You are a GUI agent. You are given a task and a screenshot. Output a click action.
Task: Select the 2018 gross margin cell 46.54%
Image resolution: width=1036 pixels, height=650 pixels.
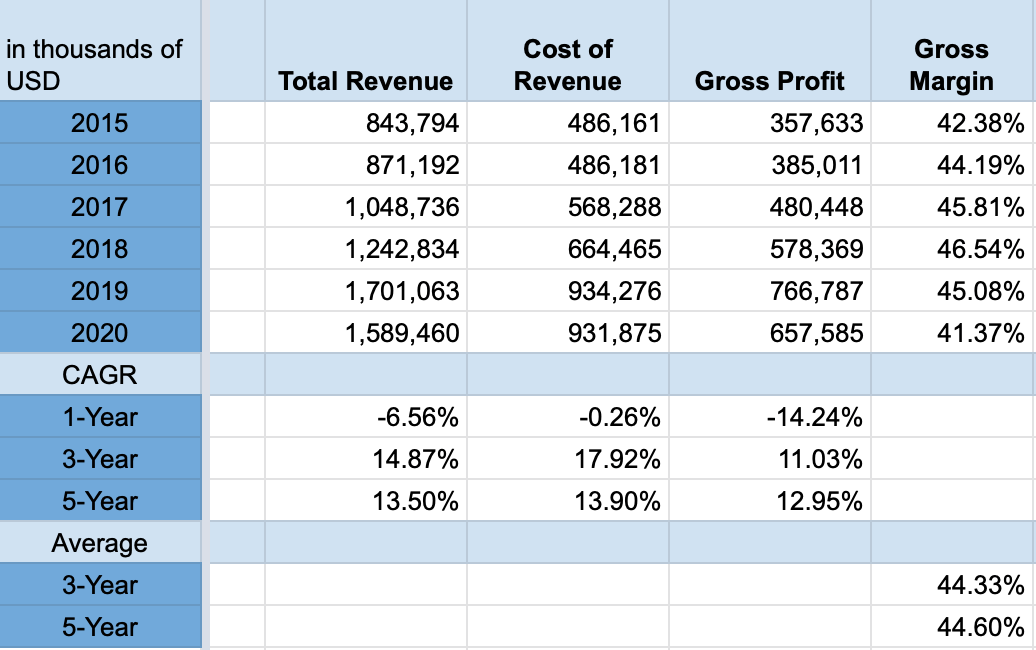[980, 249]
